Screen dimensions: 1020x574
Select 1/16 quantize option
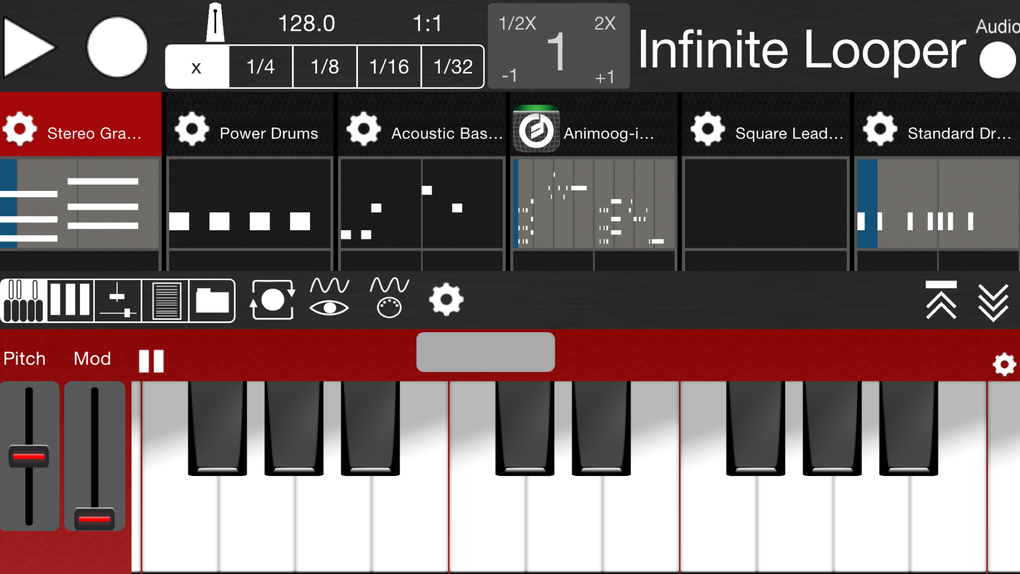click(389, 67)
